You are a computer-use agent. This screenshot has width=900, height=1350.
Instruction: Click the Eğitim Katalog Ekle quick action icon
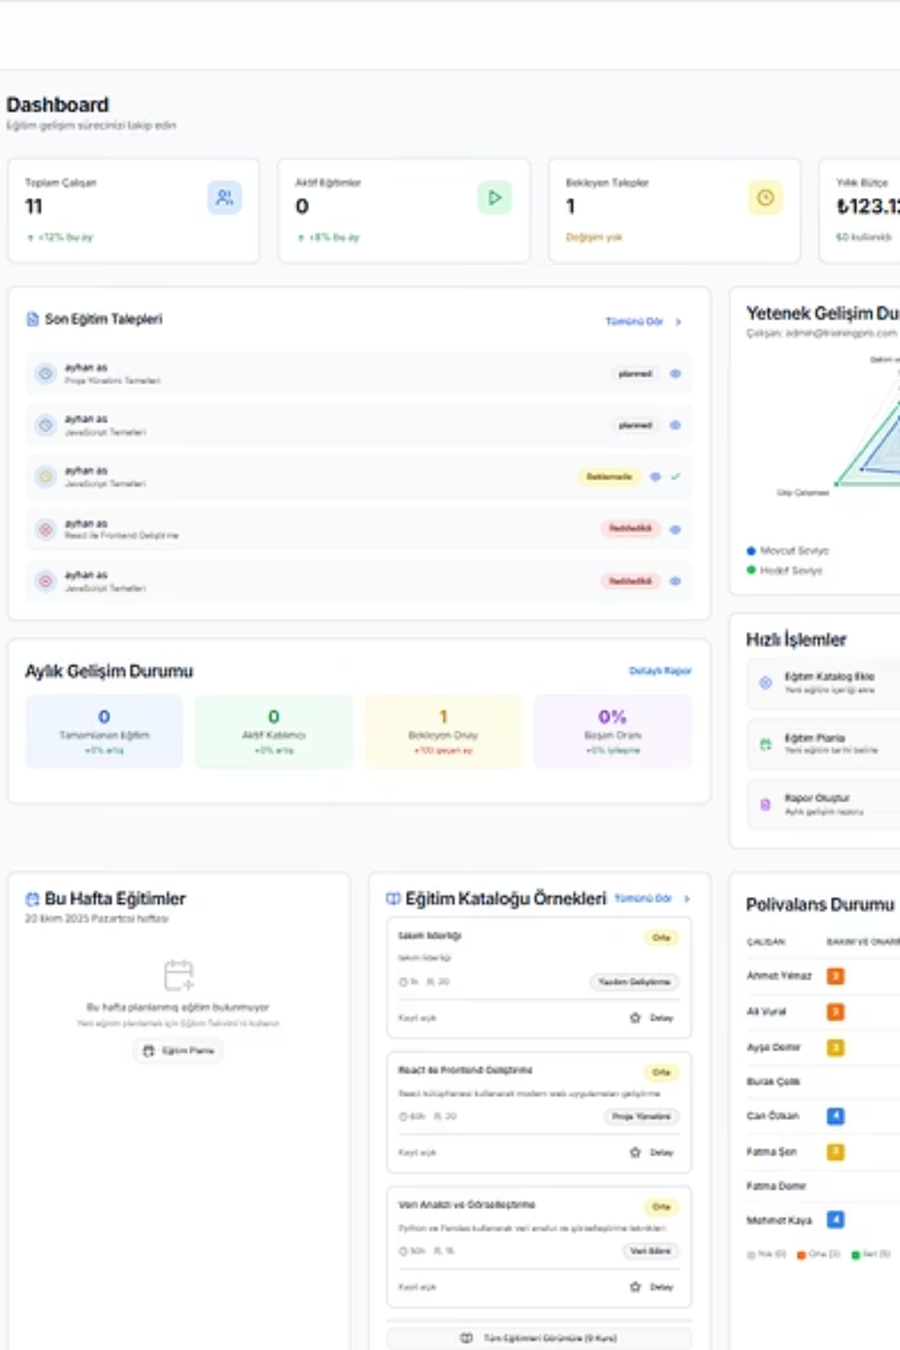(x=763, y=684)
